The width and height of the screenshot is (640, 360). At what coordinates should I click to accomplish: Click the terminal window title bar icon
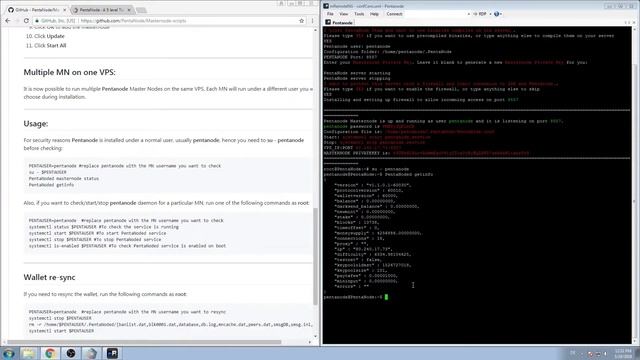[326, 6]
